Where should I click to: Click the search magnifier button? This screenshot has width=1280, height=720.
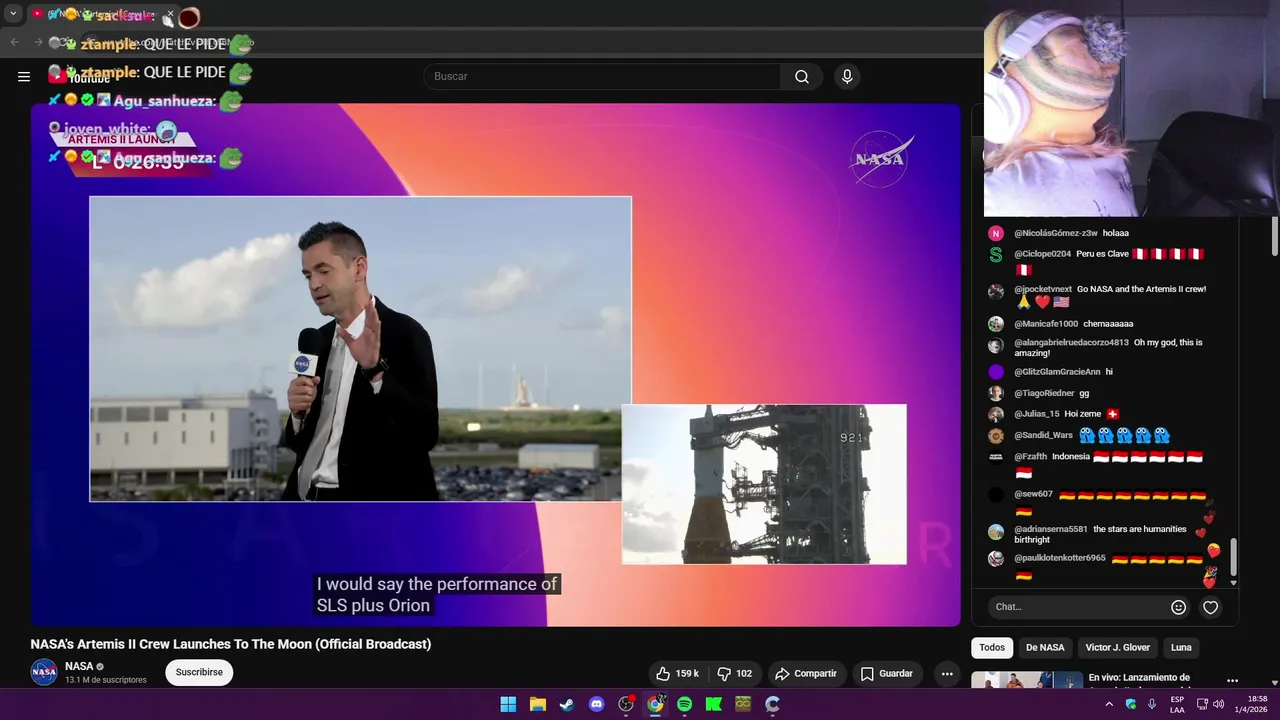point(802,77)
